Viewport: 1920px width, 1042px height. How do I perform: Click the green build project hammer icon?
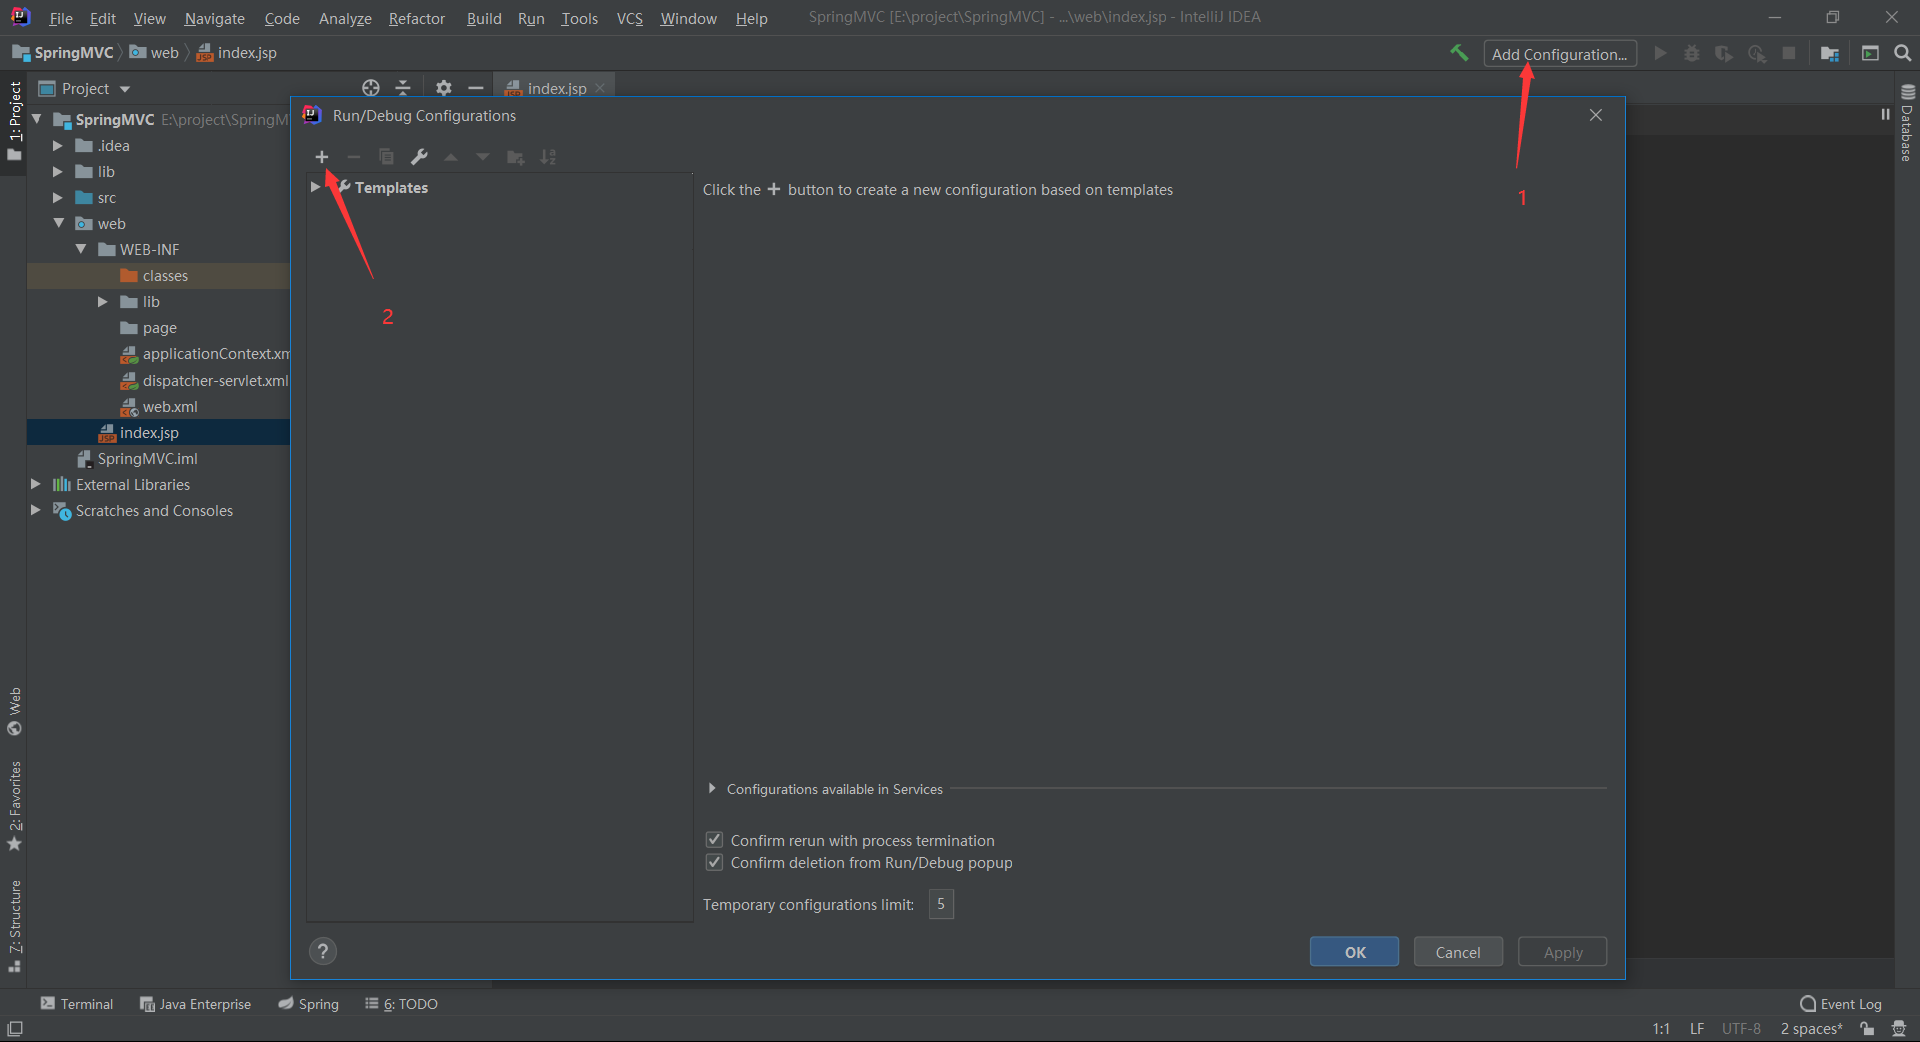(x=1459, y=53)
